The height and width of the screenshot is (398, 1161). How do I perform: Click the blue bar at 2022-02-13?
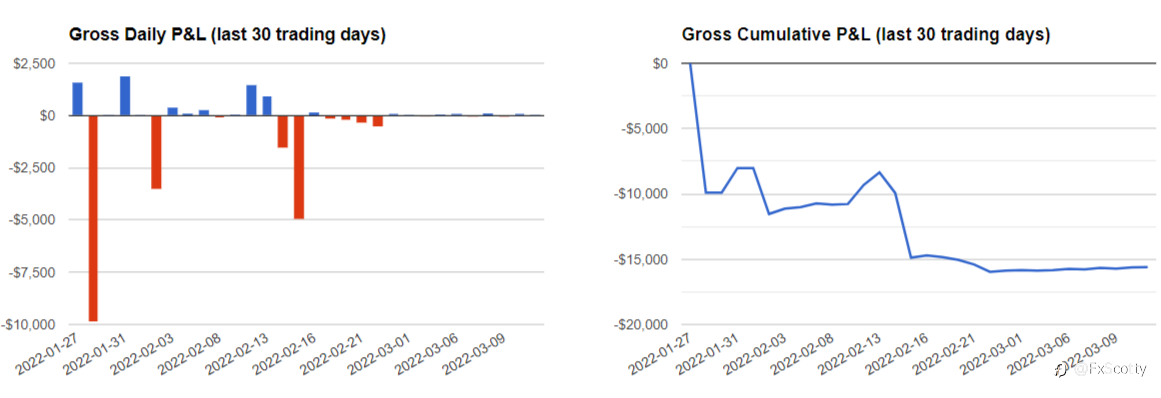pyautogui.click(x=251, y=101)
